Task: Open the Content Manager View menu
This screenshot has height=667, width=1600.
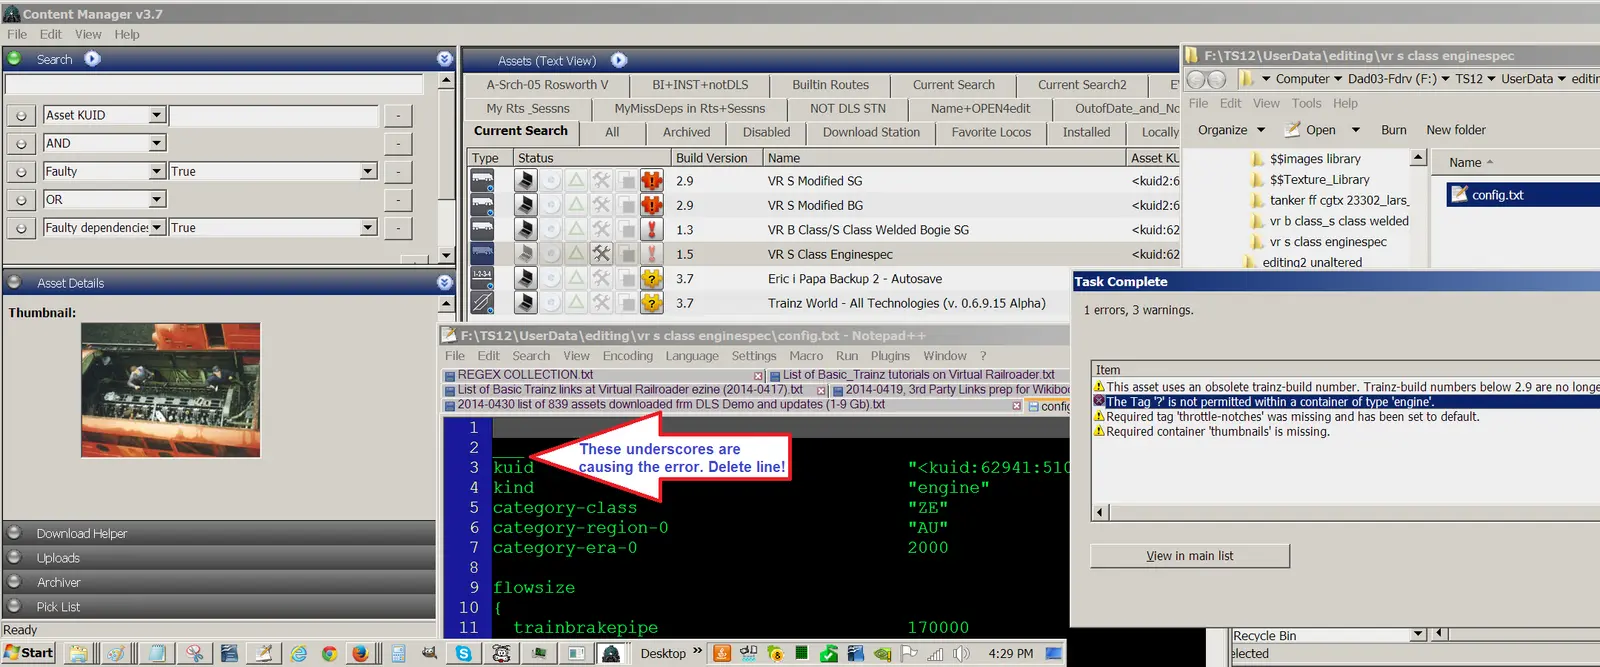Action: pyautogui.click(x=88, y=34)
